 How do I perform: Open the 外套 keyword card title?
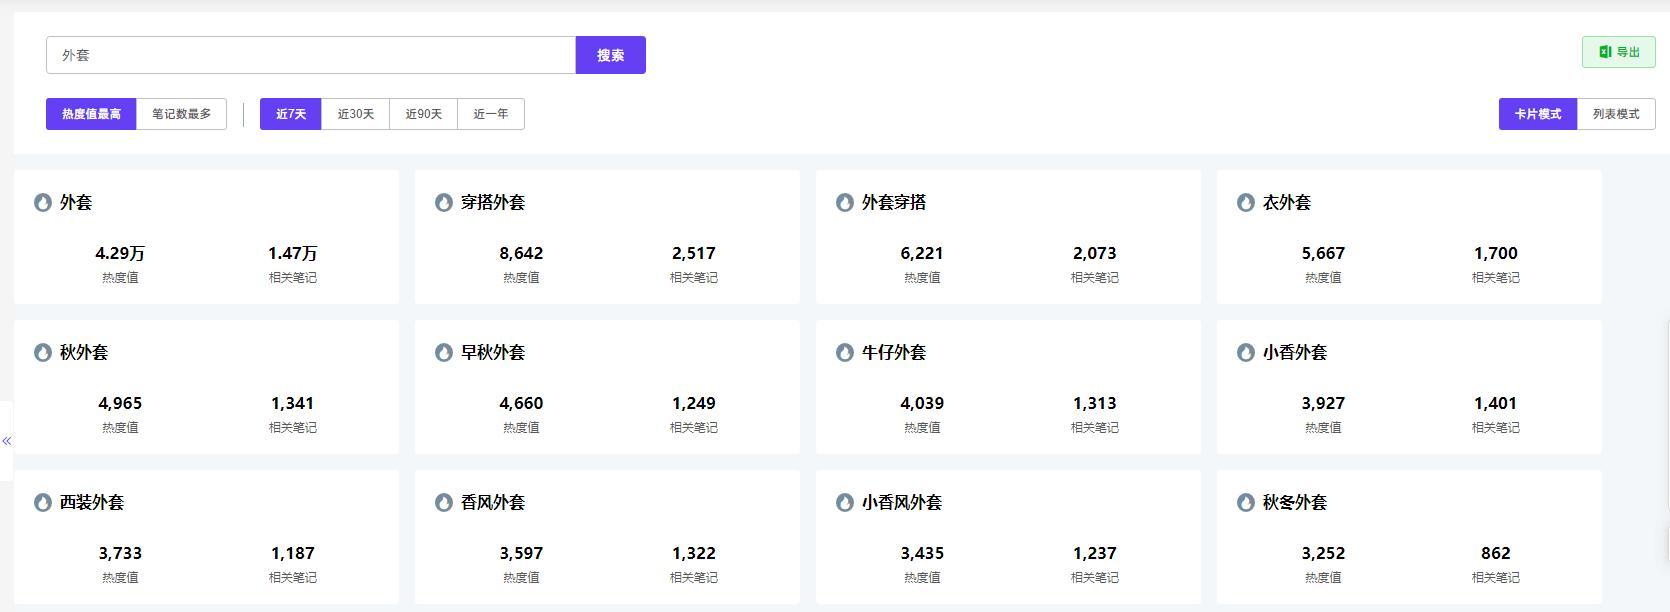click(x=76, y=202)
